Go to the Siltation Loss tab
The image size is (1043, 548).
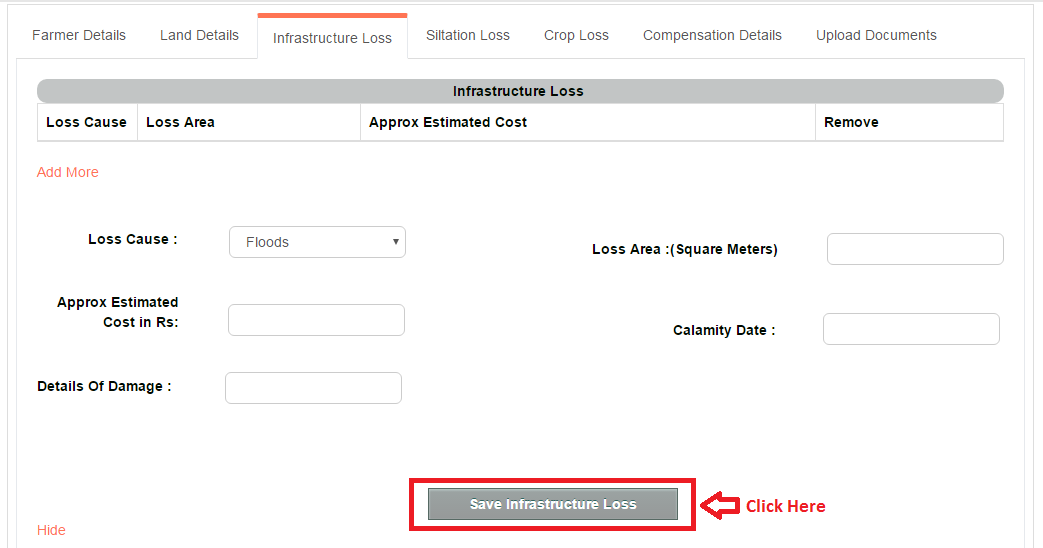[x=468, y=35]
